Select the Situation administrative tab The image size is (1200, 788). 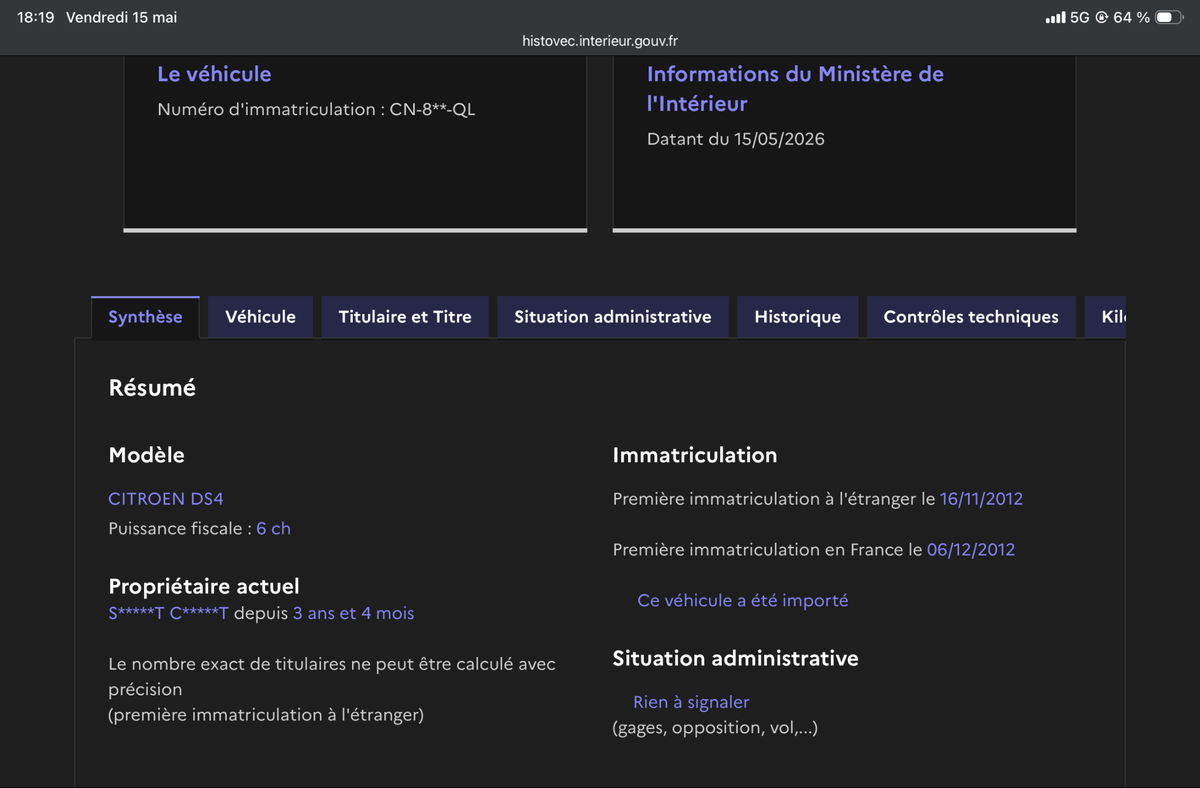[613, 317]
